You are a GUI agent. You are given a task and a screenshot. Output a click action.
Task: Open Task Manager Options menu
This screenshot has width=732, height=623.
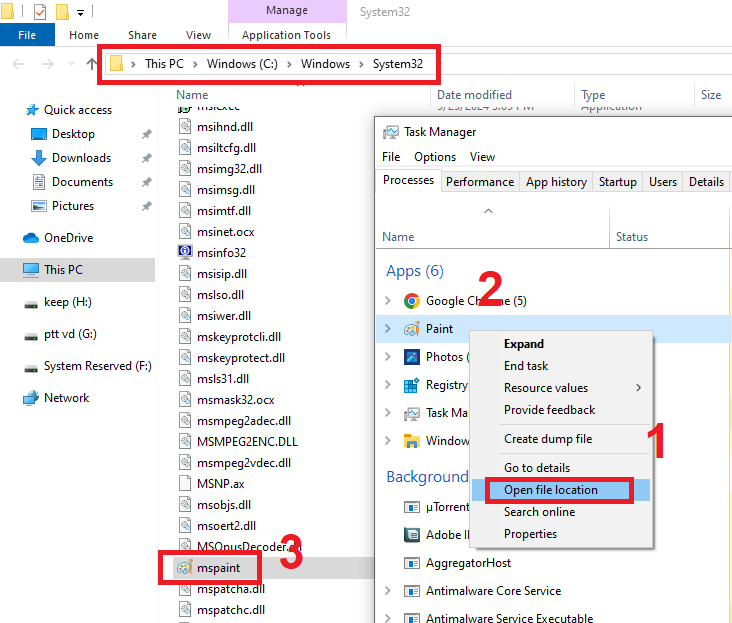click(x=435, y=157)
